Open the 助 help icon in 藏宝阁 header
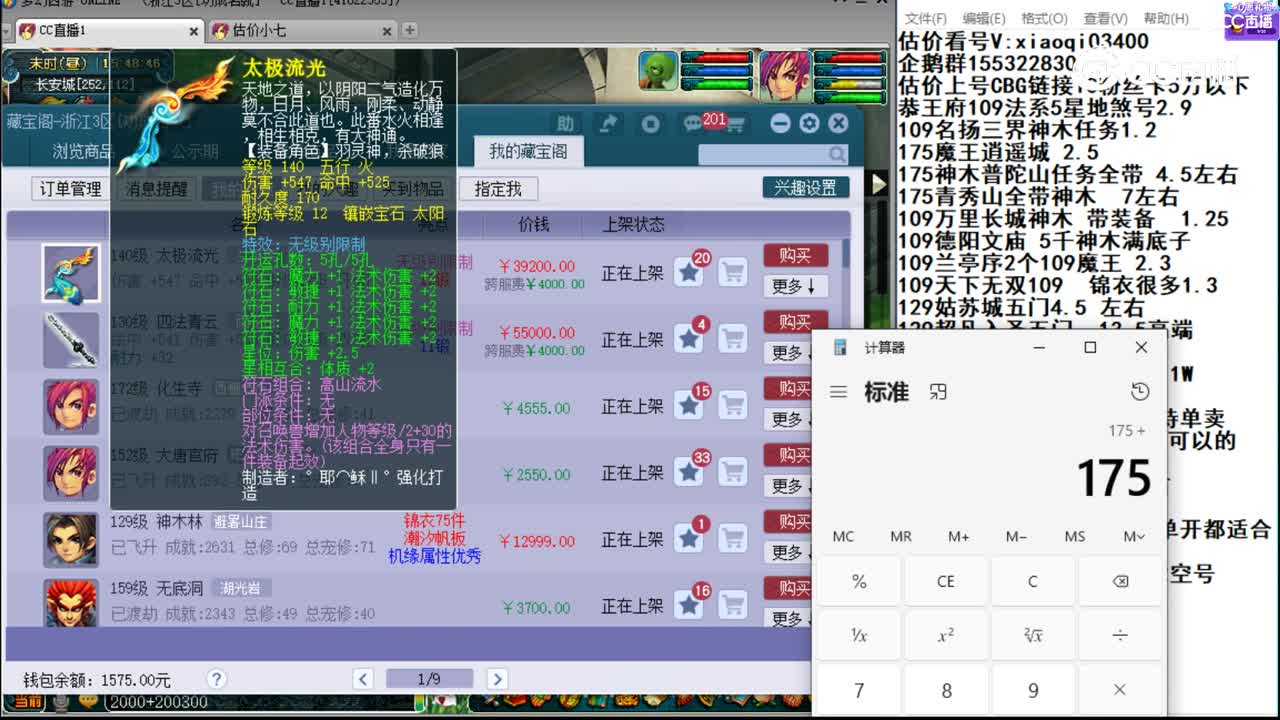 566,124
